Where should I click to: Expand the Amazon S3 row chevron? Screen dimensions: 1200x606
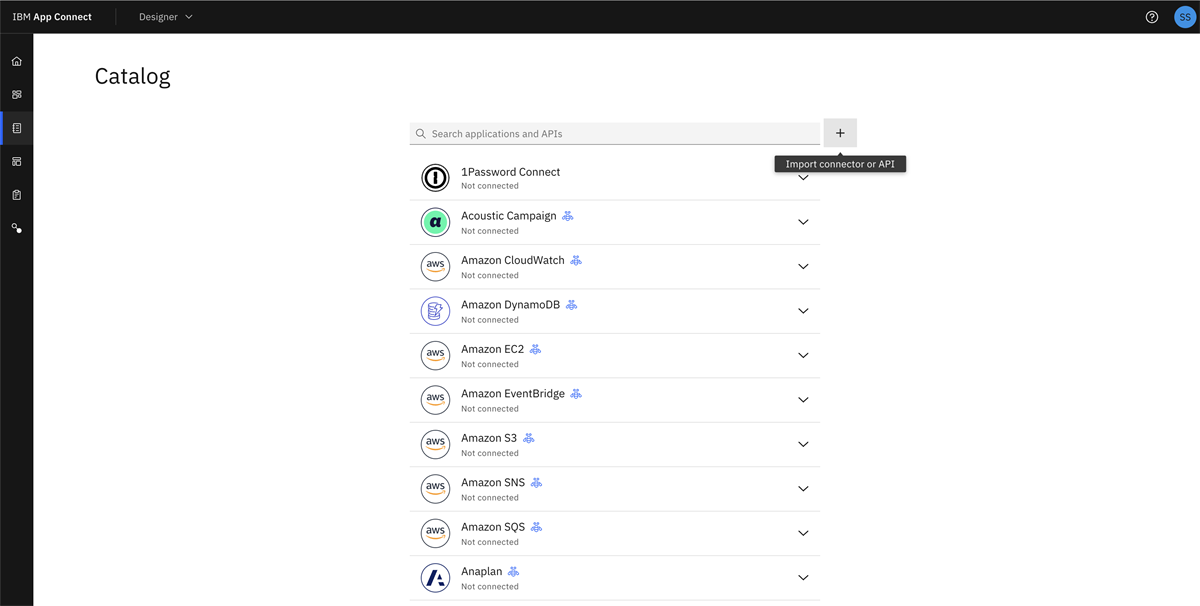coord(803,445)
